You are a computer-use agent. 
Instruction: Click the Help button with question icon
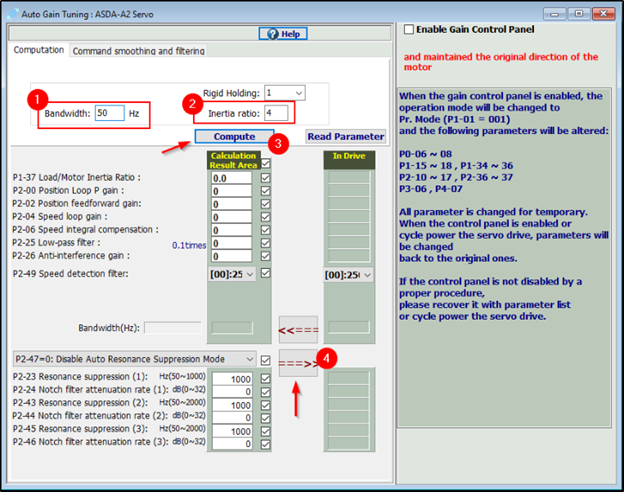pyautogui.click(x=282, y=33)
